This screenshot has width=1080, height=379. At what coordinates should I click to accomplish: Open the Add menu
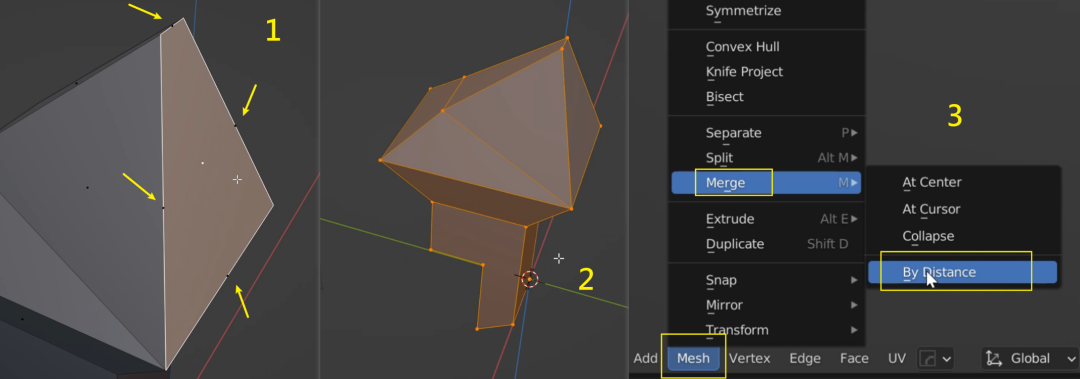[x=645, y=358]
